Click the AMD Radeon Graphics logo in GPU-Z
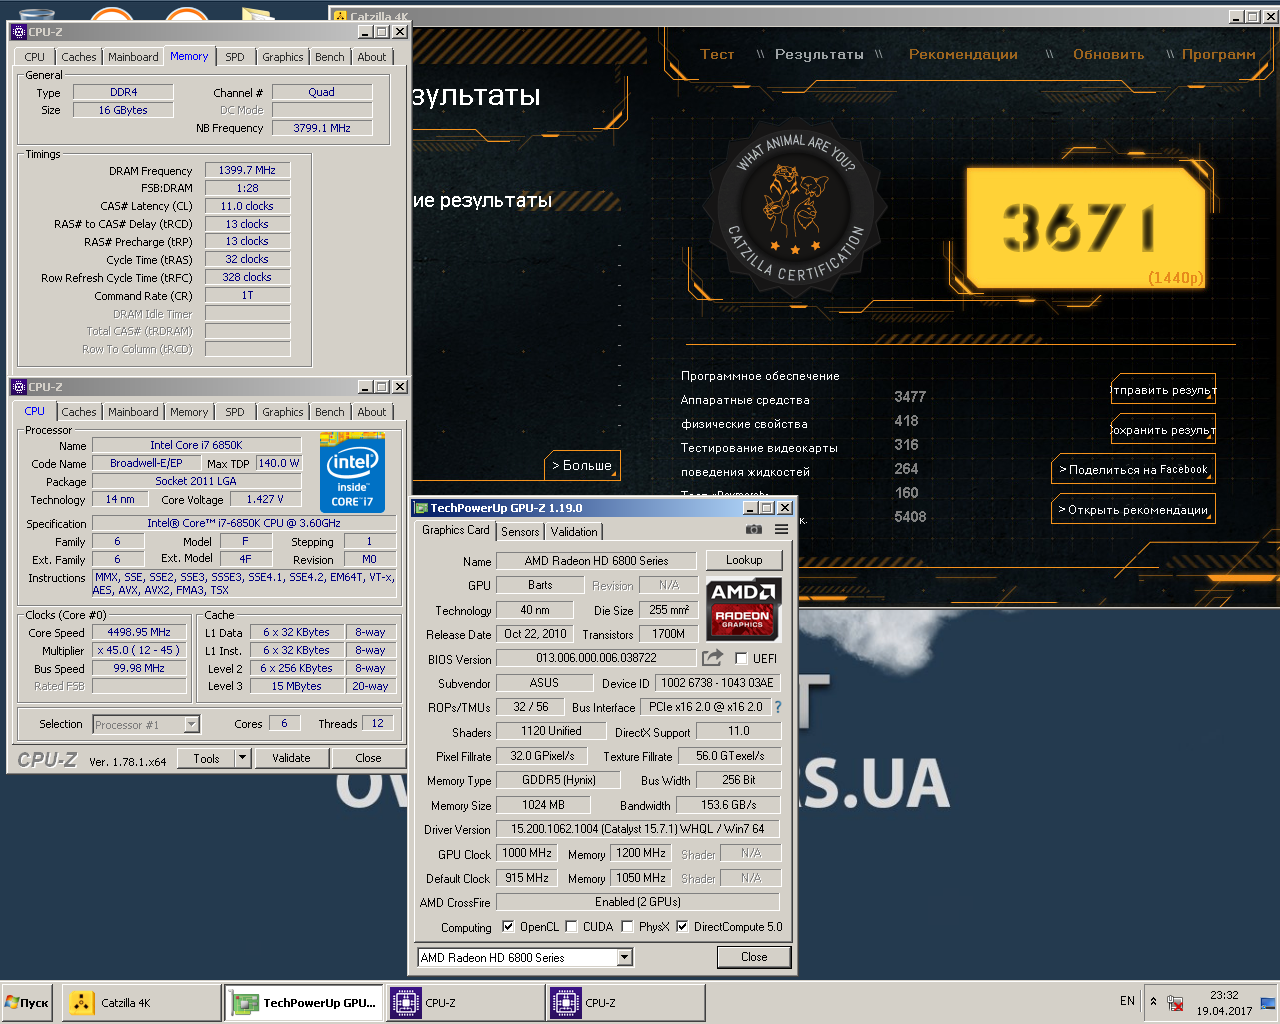The height and width of the screenshot is (1024, 1280). [743, 608]
